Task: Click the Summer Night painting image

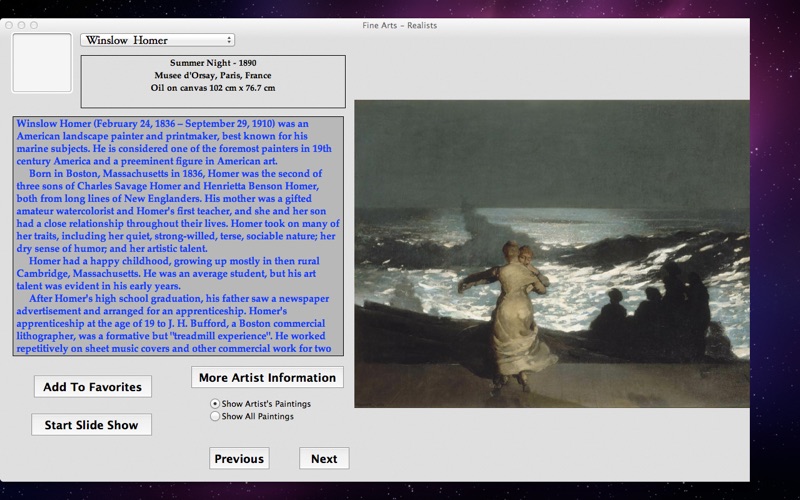Action: 552,254
